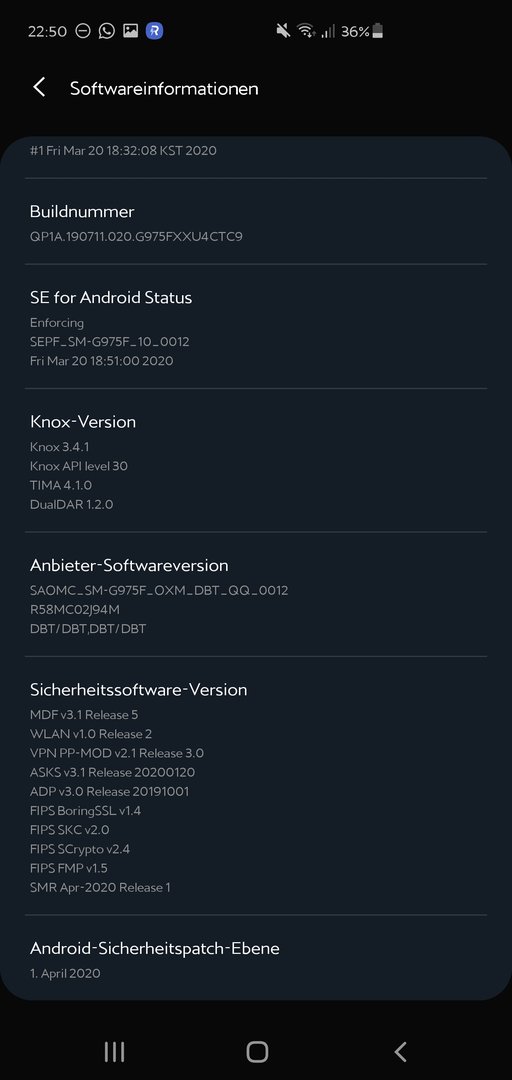
Task: Tap the Sicherheitssoftware-Version entry
Action: point(256,787)
